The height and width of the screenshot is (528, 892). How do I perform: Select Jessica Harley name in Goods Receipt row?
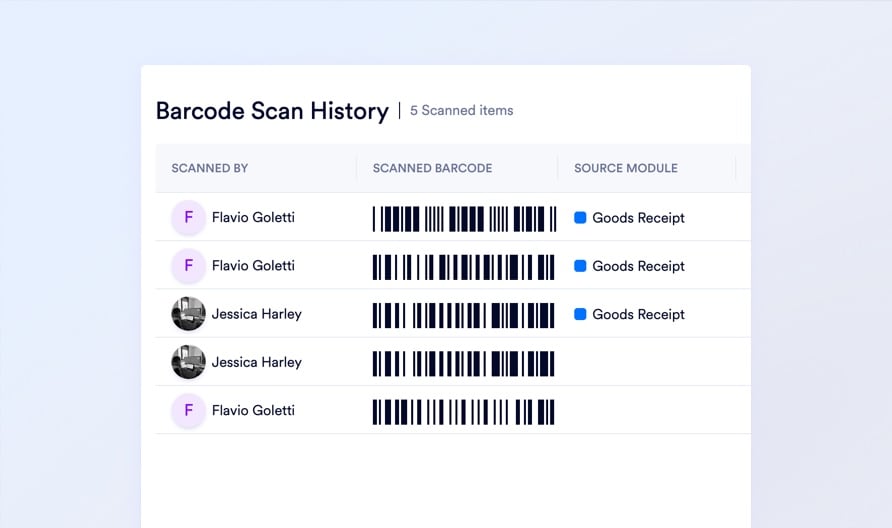click(257, 314)
